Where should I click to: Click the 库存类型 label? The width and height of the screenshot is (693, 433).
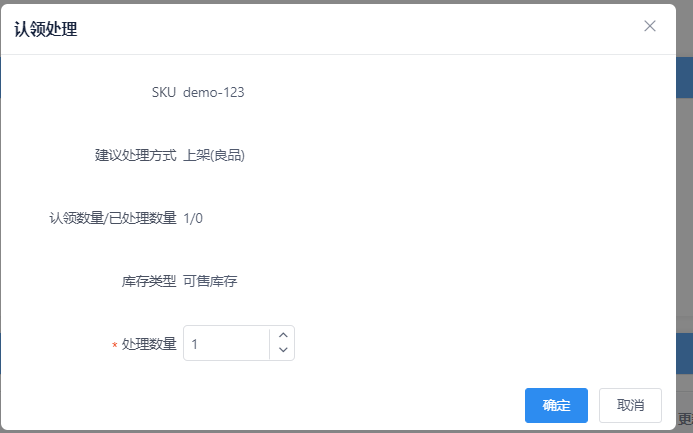149,281
